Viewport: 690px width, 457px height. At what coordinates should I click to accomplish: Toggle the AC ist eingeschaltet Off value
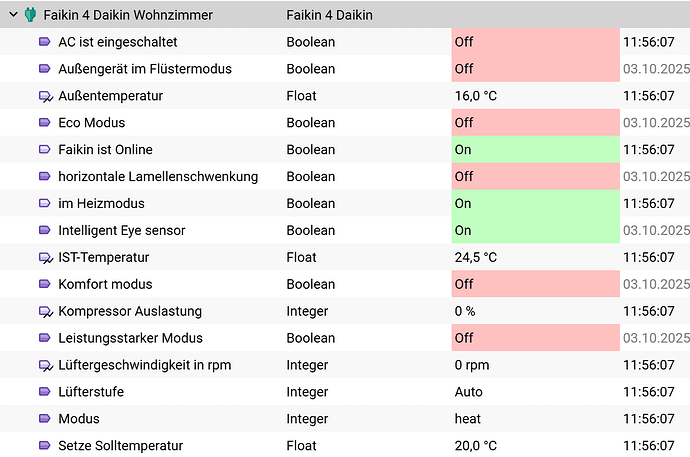[534, 42]
